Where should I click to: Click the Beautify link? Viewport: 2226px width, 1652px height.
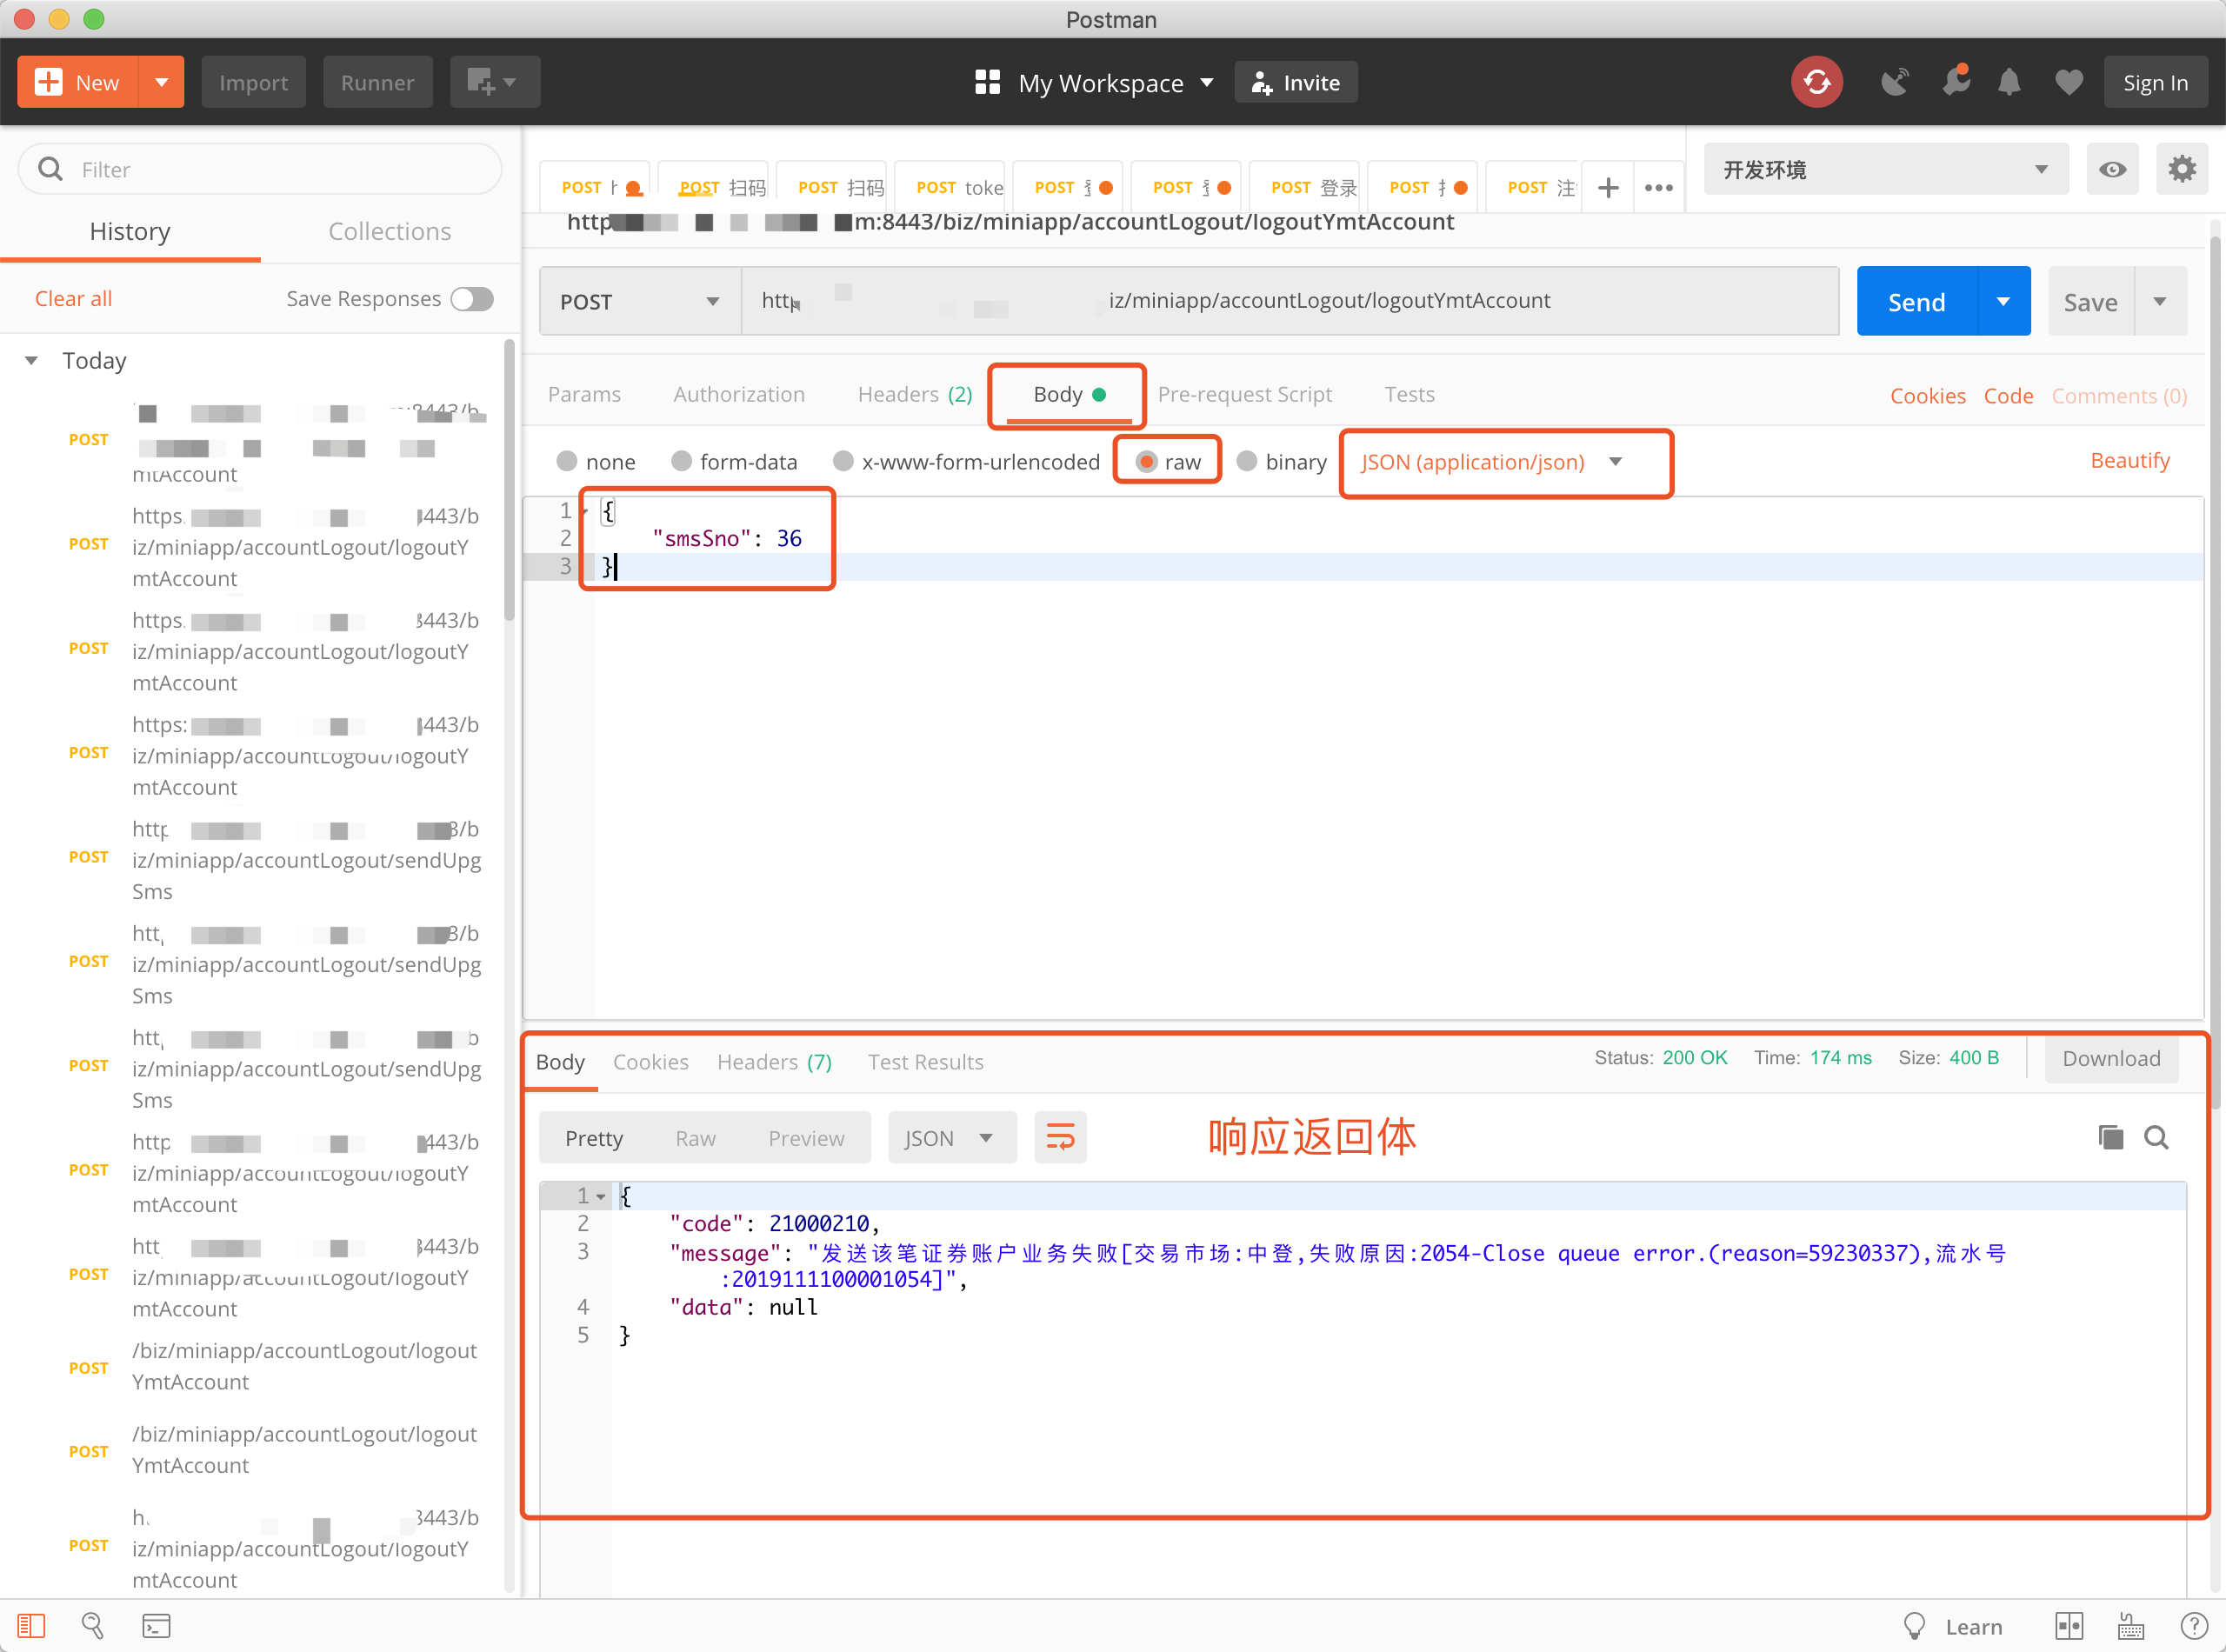2130,460
